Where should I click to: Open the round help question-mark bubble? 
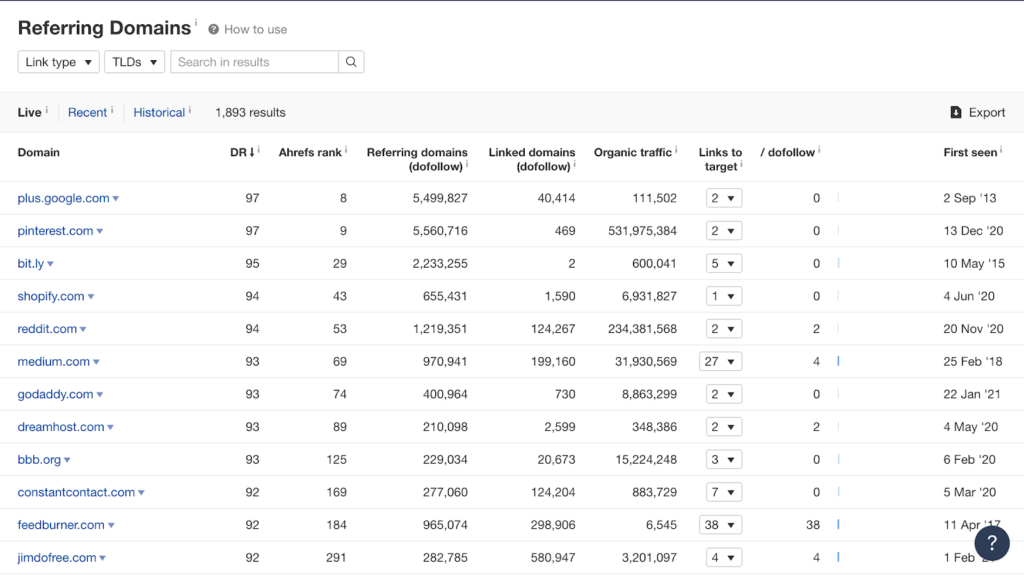[991, 542]
